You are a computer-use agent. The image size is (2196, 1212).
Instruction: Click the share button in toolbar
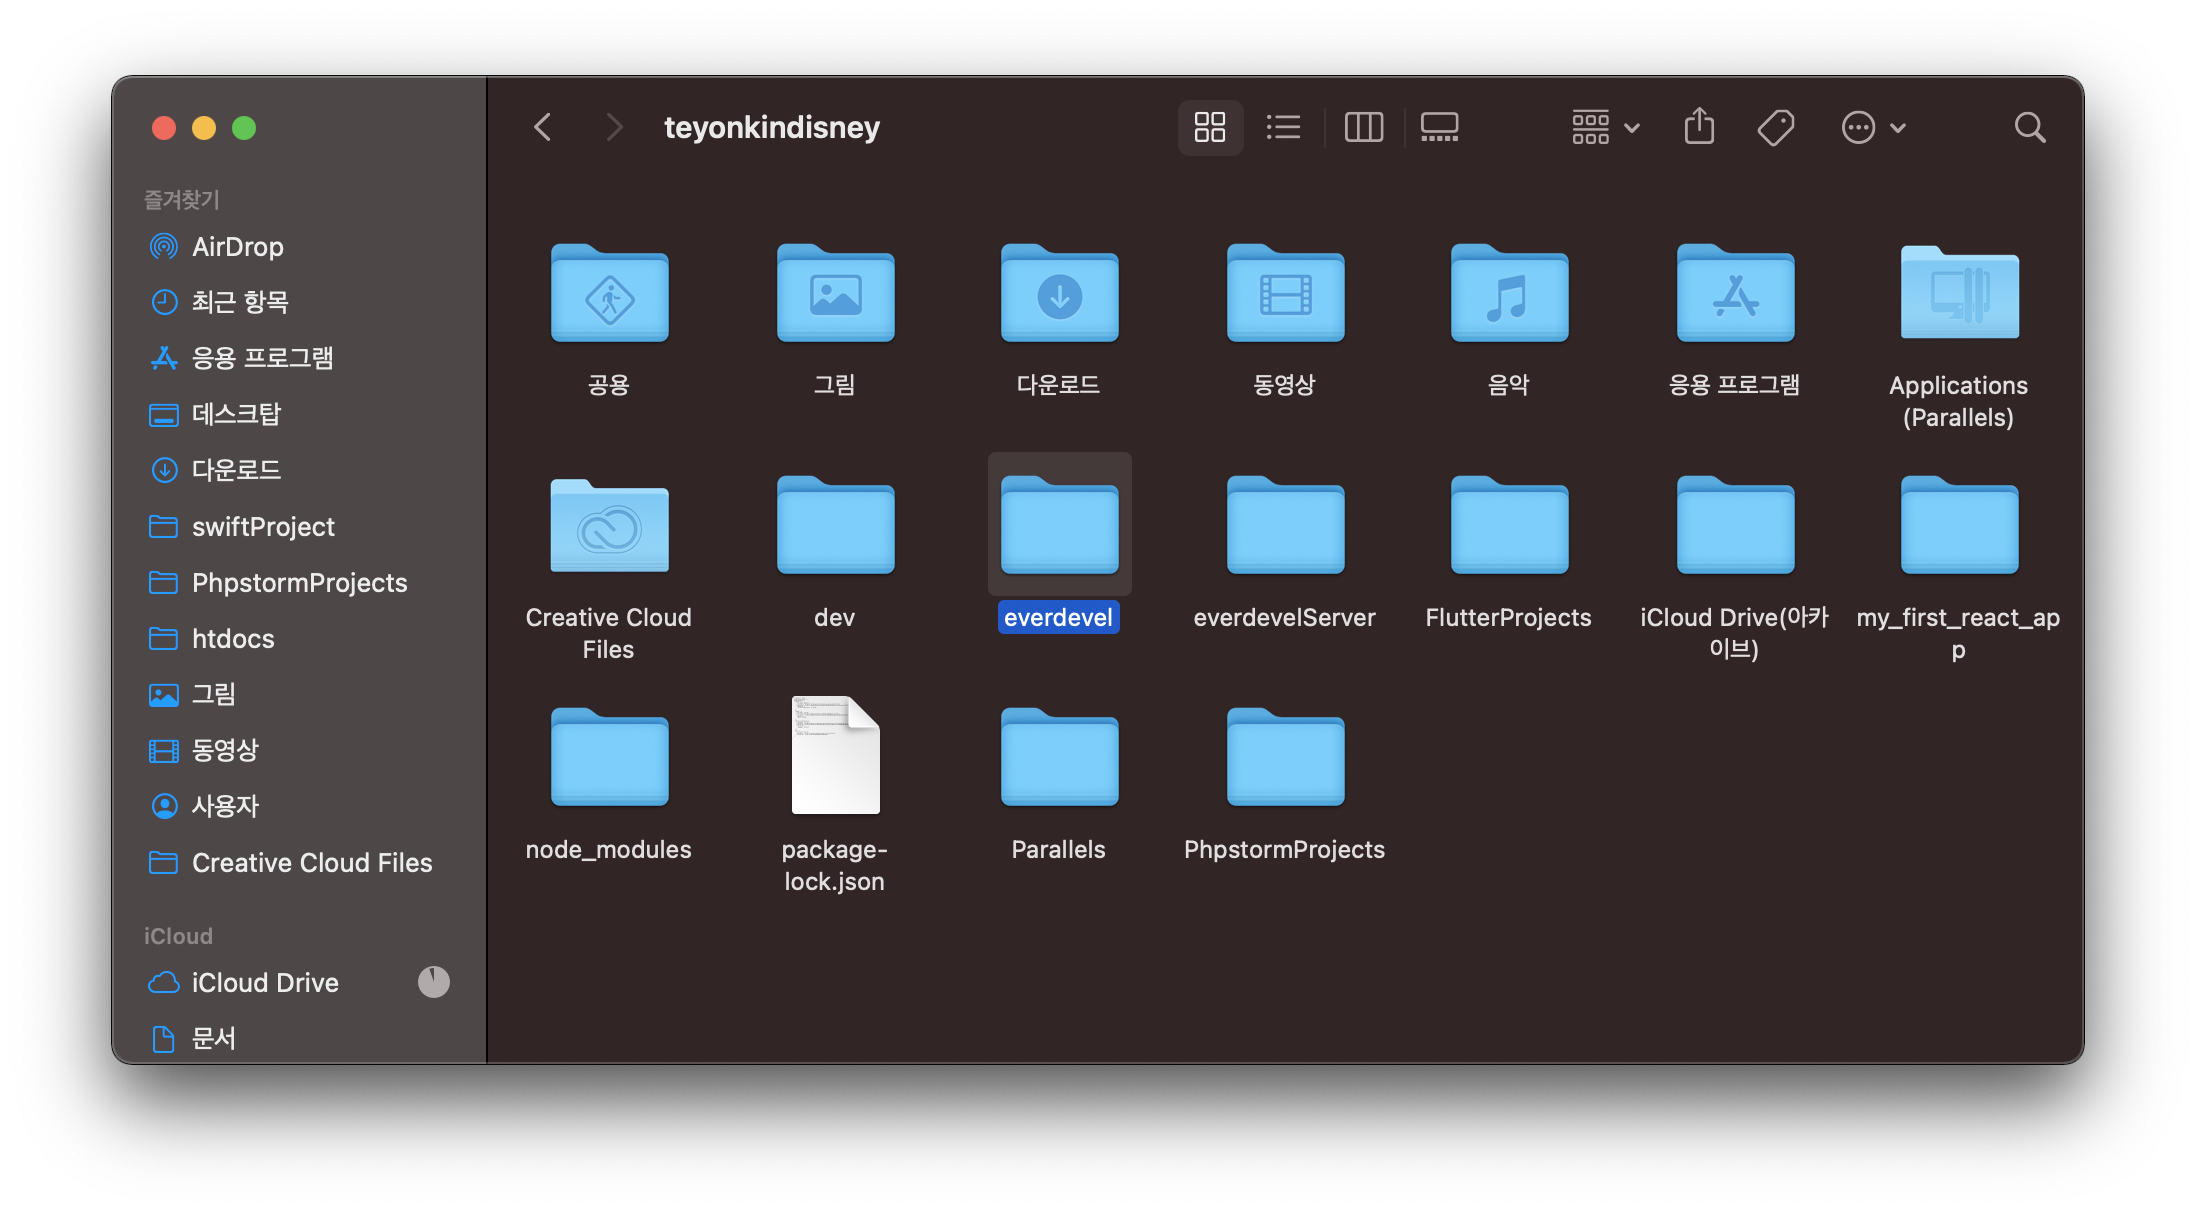coord(1698,127)
